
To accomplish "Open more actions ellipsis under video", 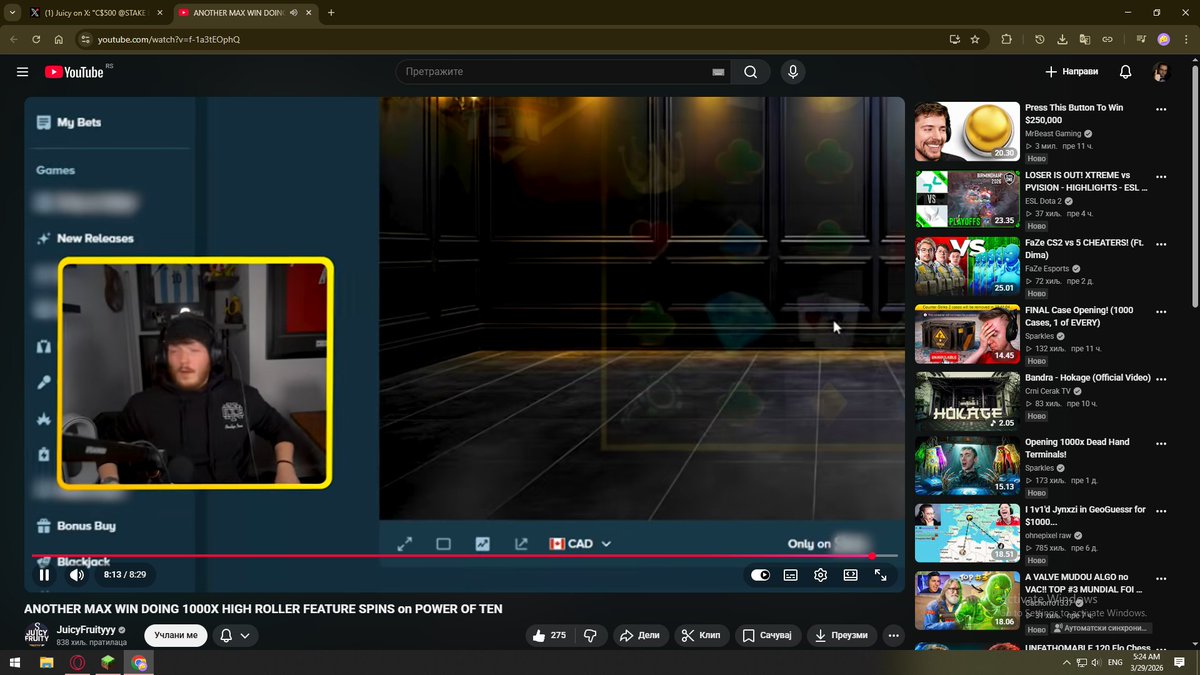I will click(x=894, y=635).
